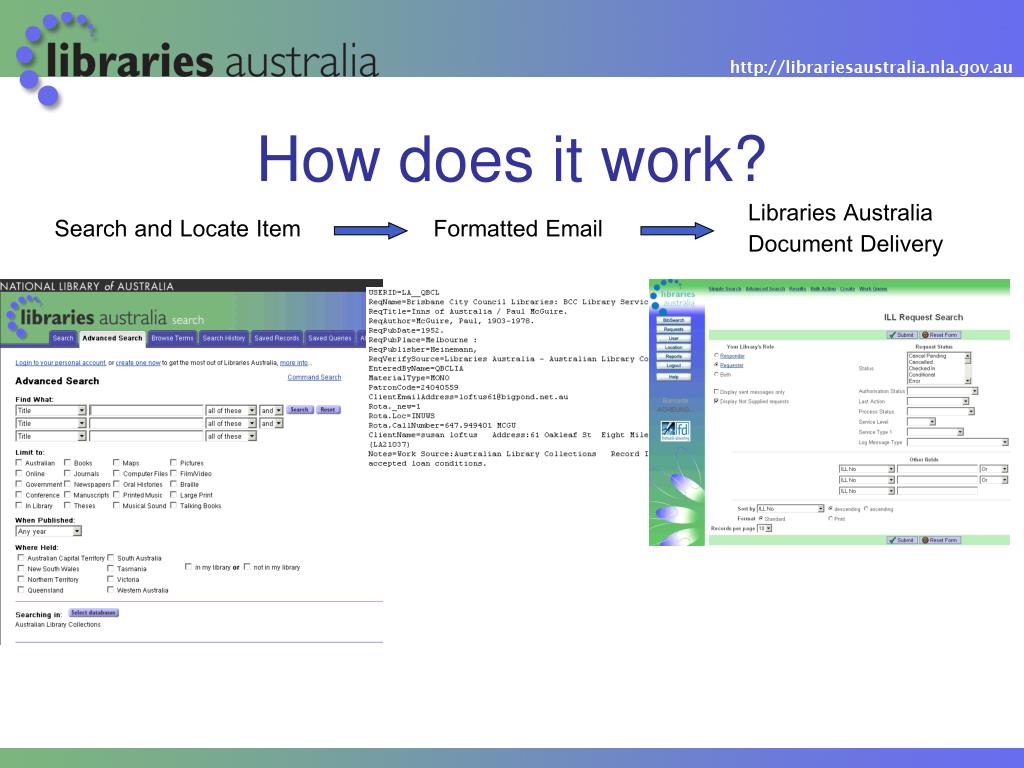
Task: Click the librariesaustralia.nla.gov.au URL
Action: [871, 67]
